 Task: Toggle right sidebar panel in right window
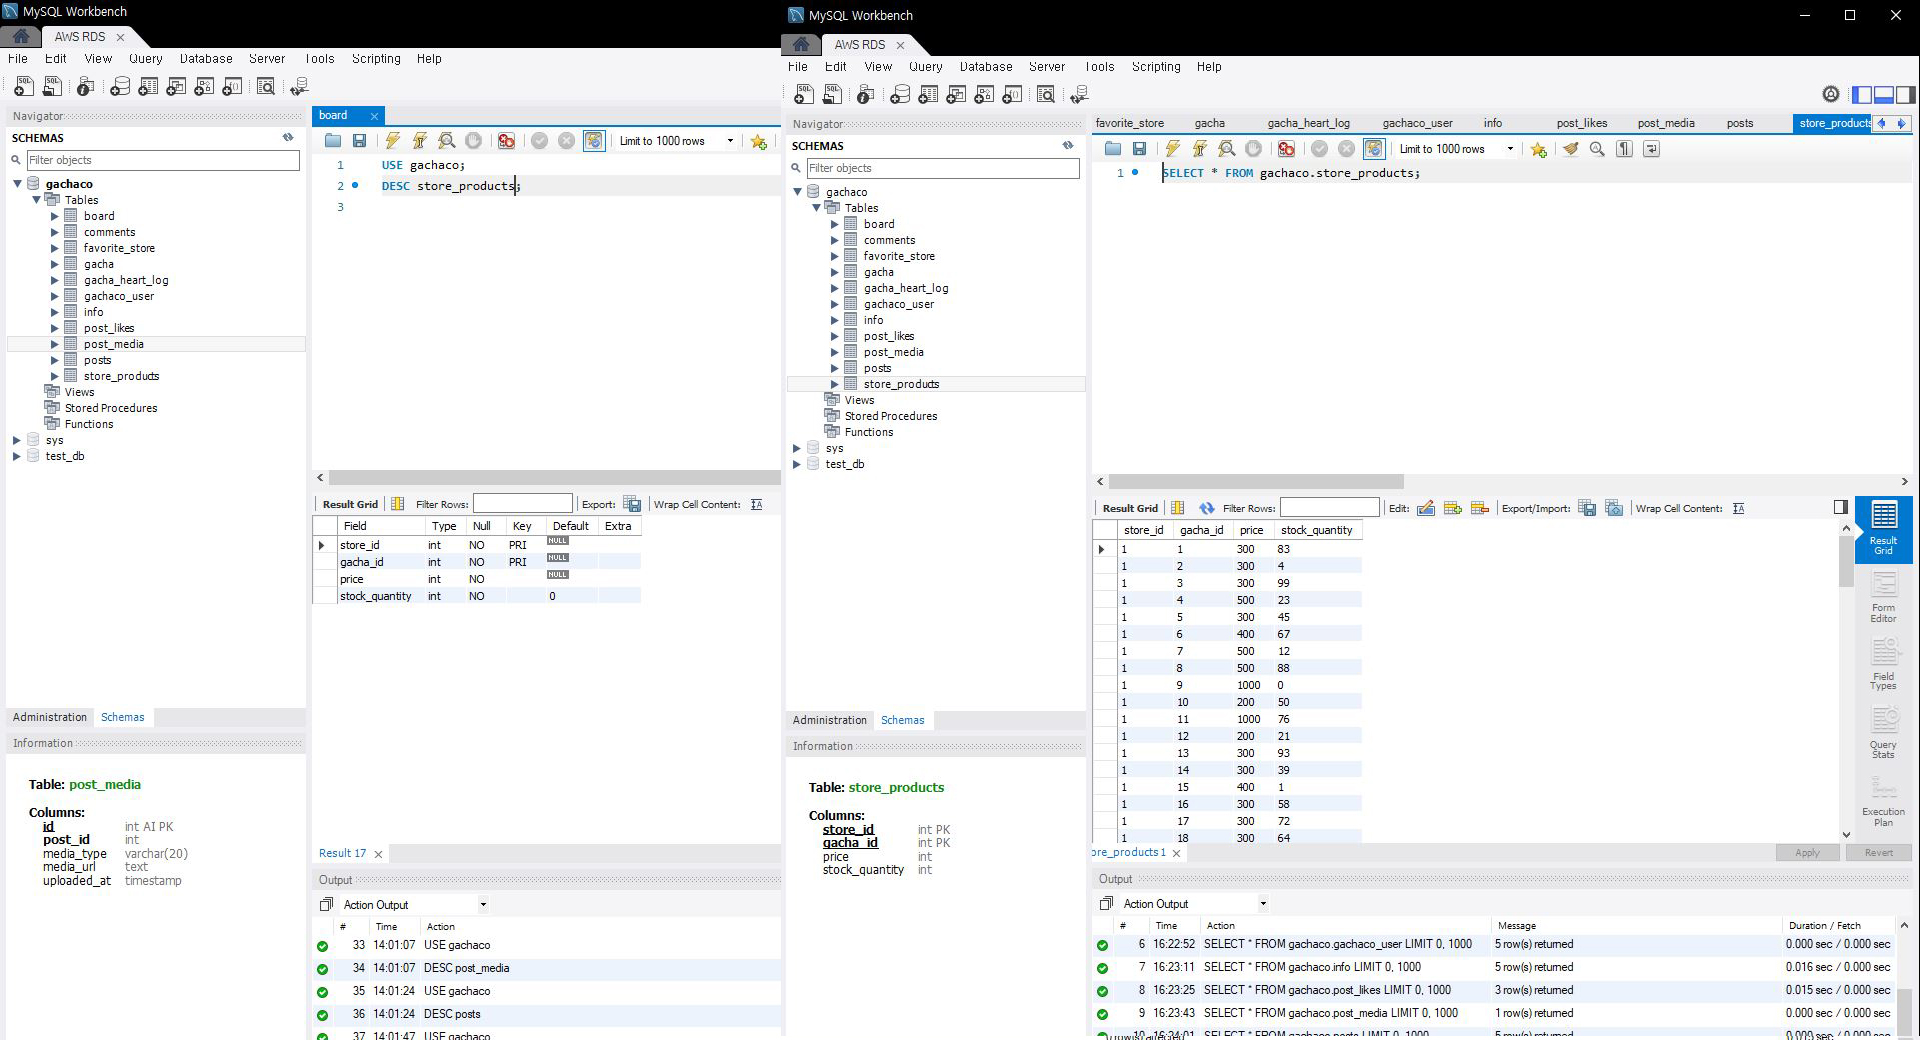[x=1906, y=94]
